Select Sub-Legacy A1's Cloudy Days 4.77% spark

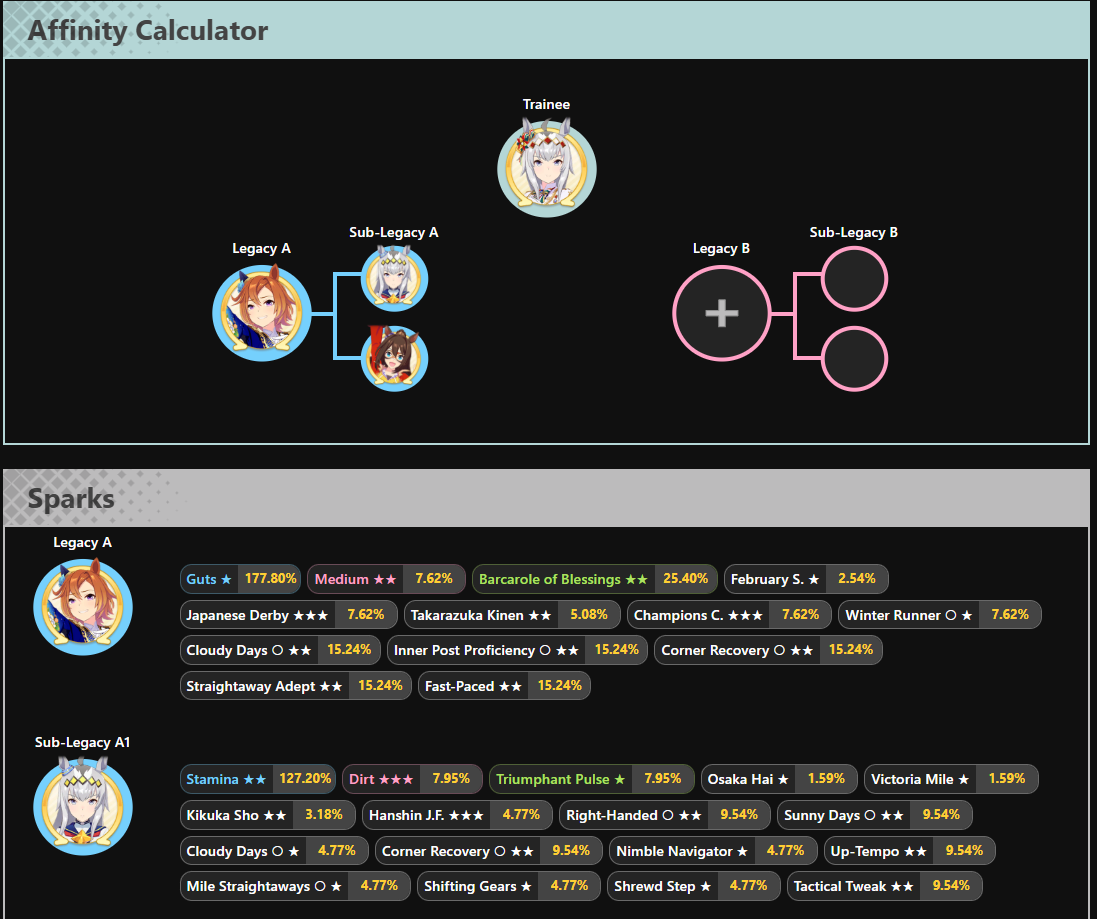(274, 850)
